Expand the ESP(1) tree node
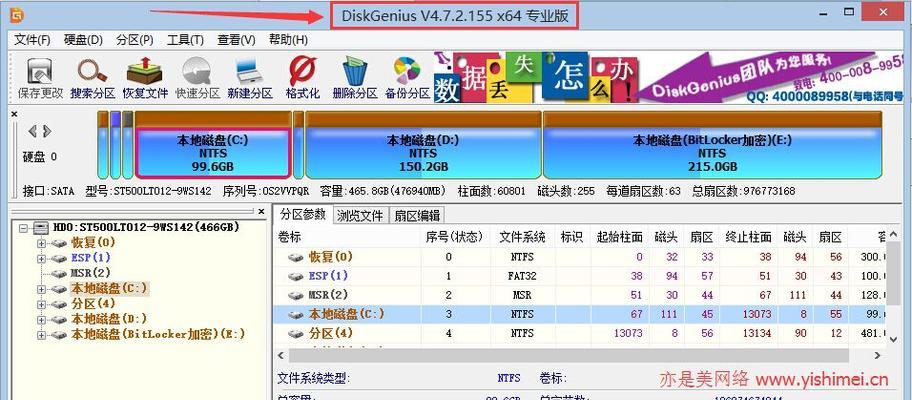The image size is (912, 400). [x=41, y=258]
